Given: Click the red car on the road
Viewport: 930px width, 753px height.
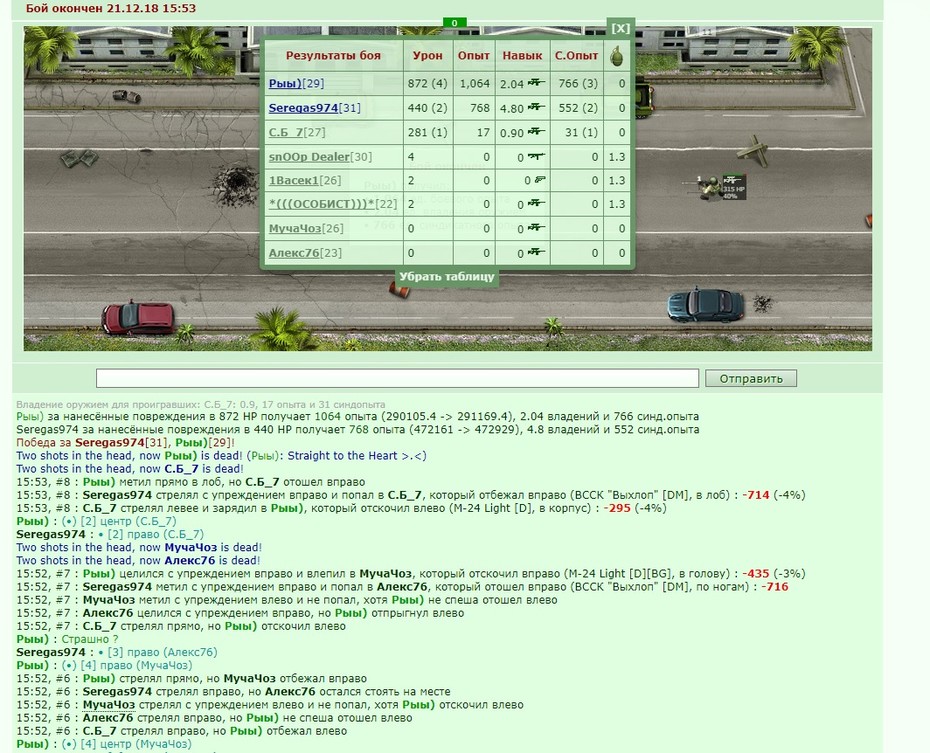Looking at the screenshot, I should point(138,317).
